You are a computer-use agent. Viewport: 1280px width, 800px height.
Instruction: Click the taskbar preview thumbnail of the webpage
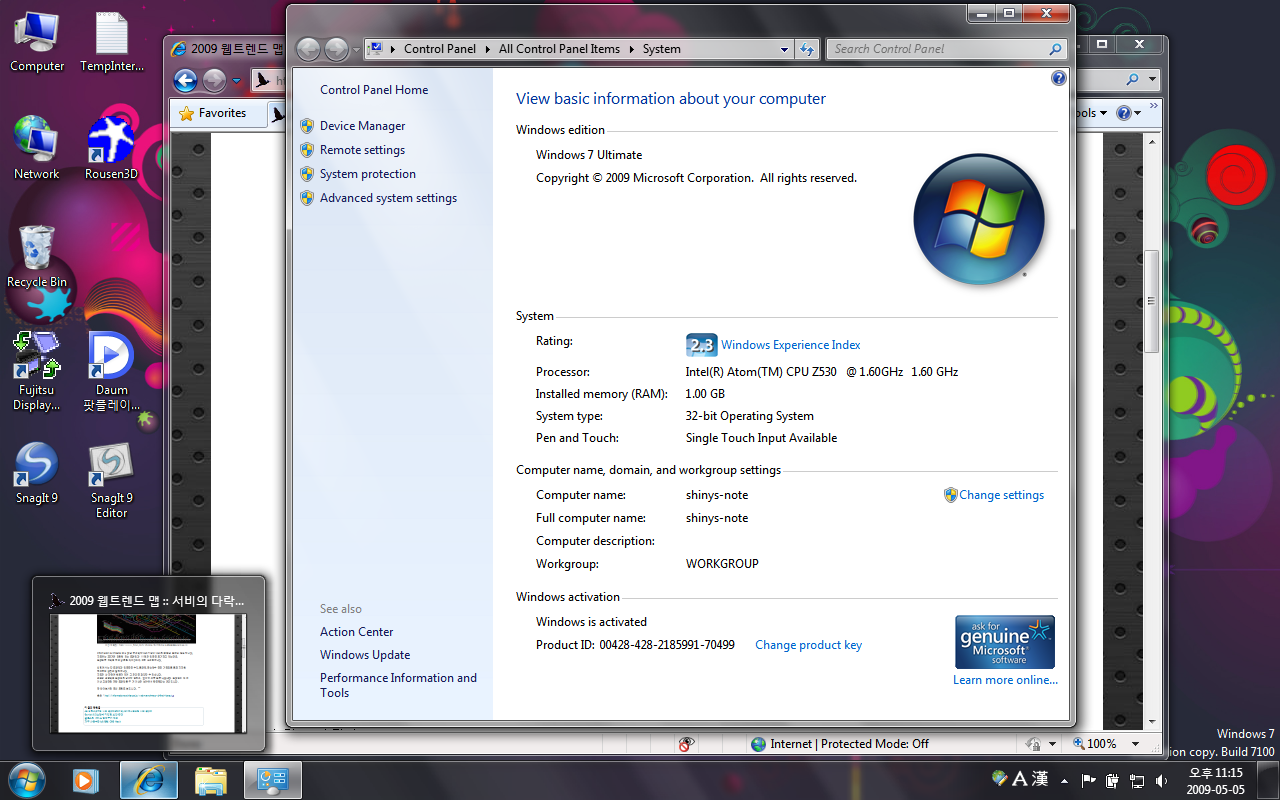(148, 672)
